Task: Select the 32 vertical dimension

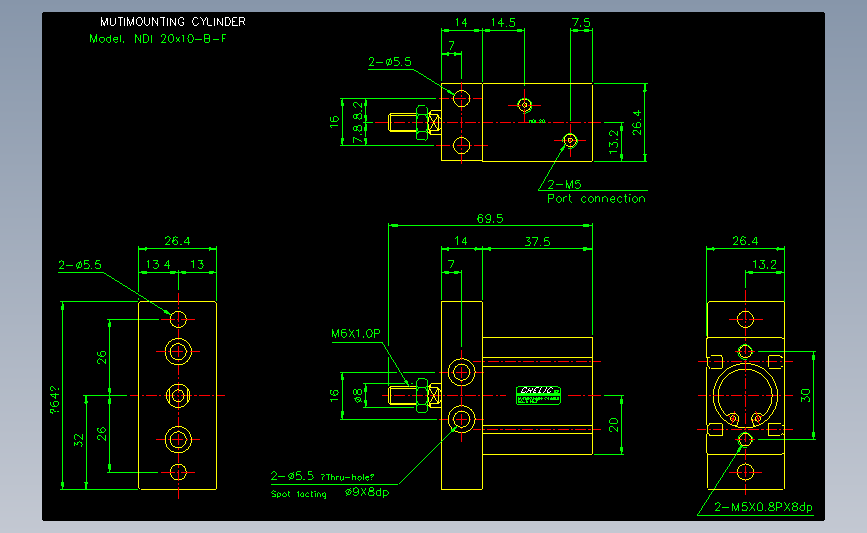Action: [x=79, y=441]
